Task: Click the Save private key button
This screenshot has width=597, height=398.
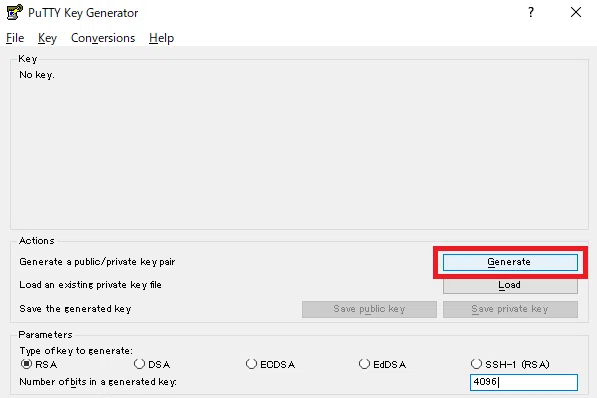Action: [x=510, y=309]
